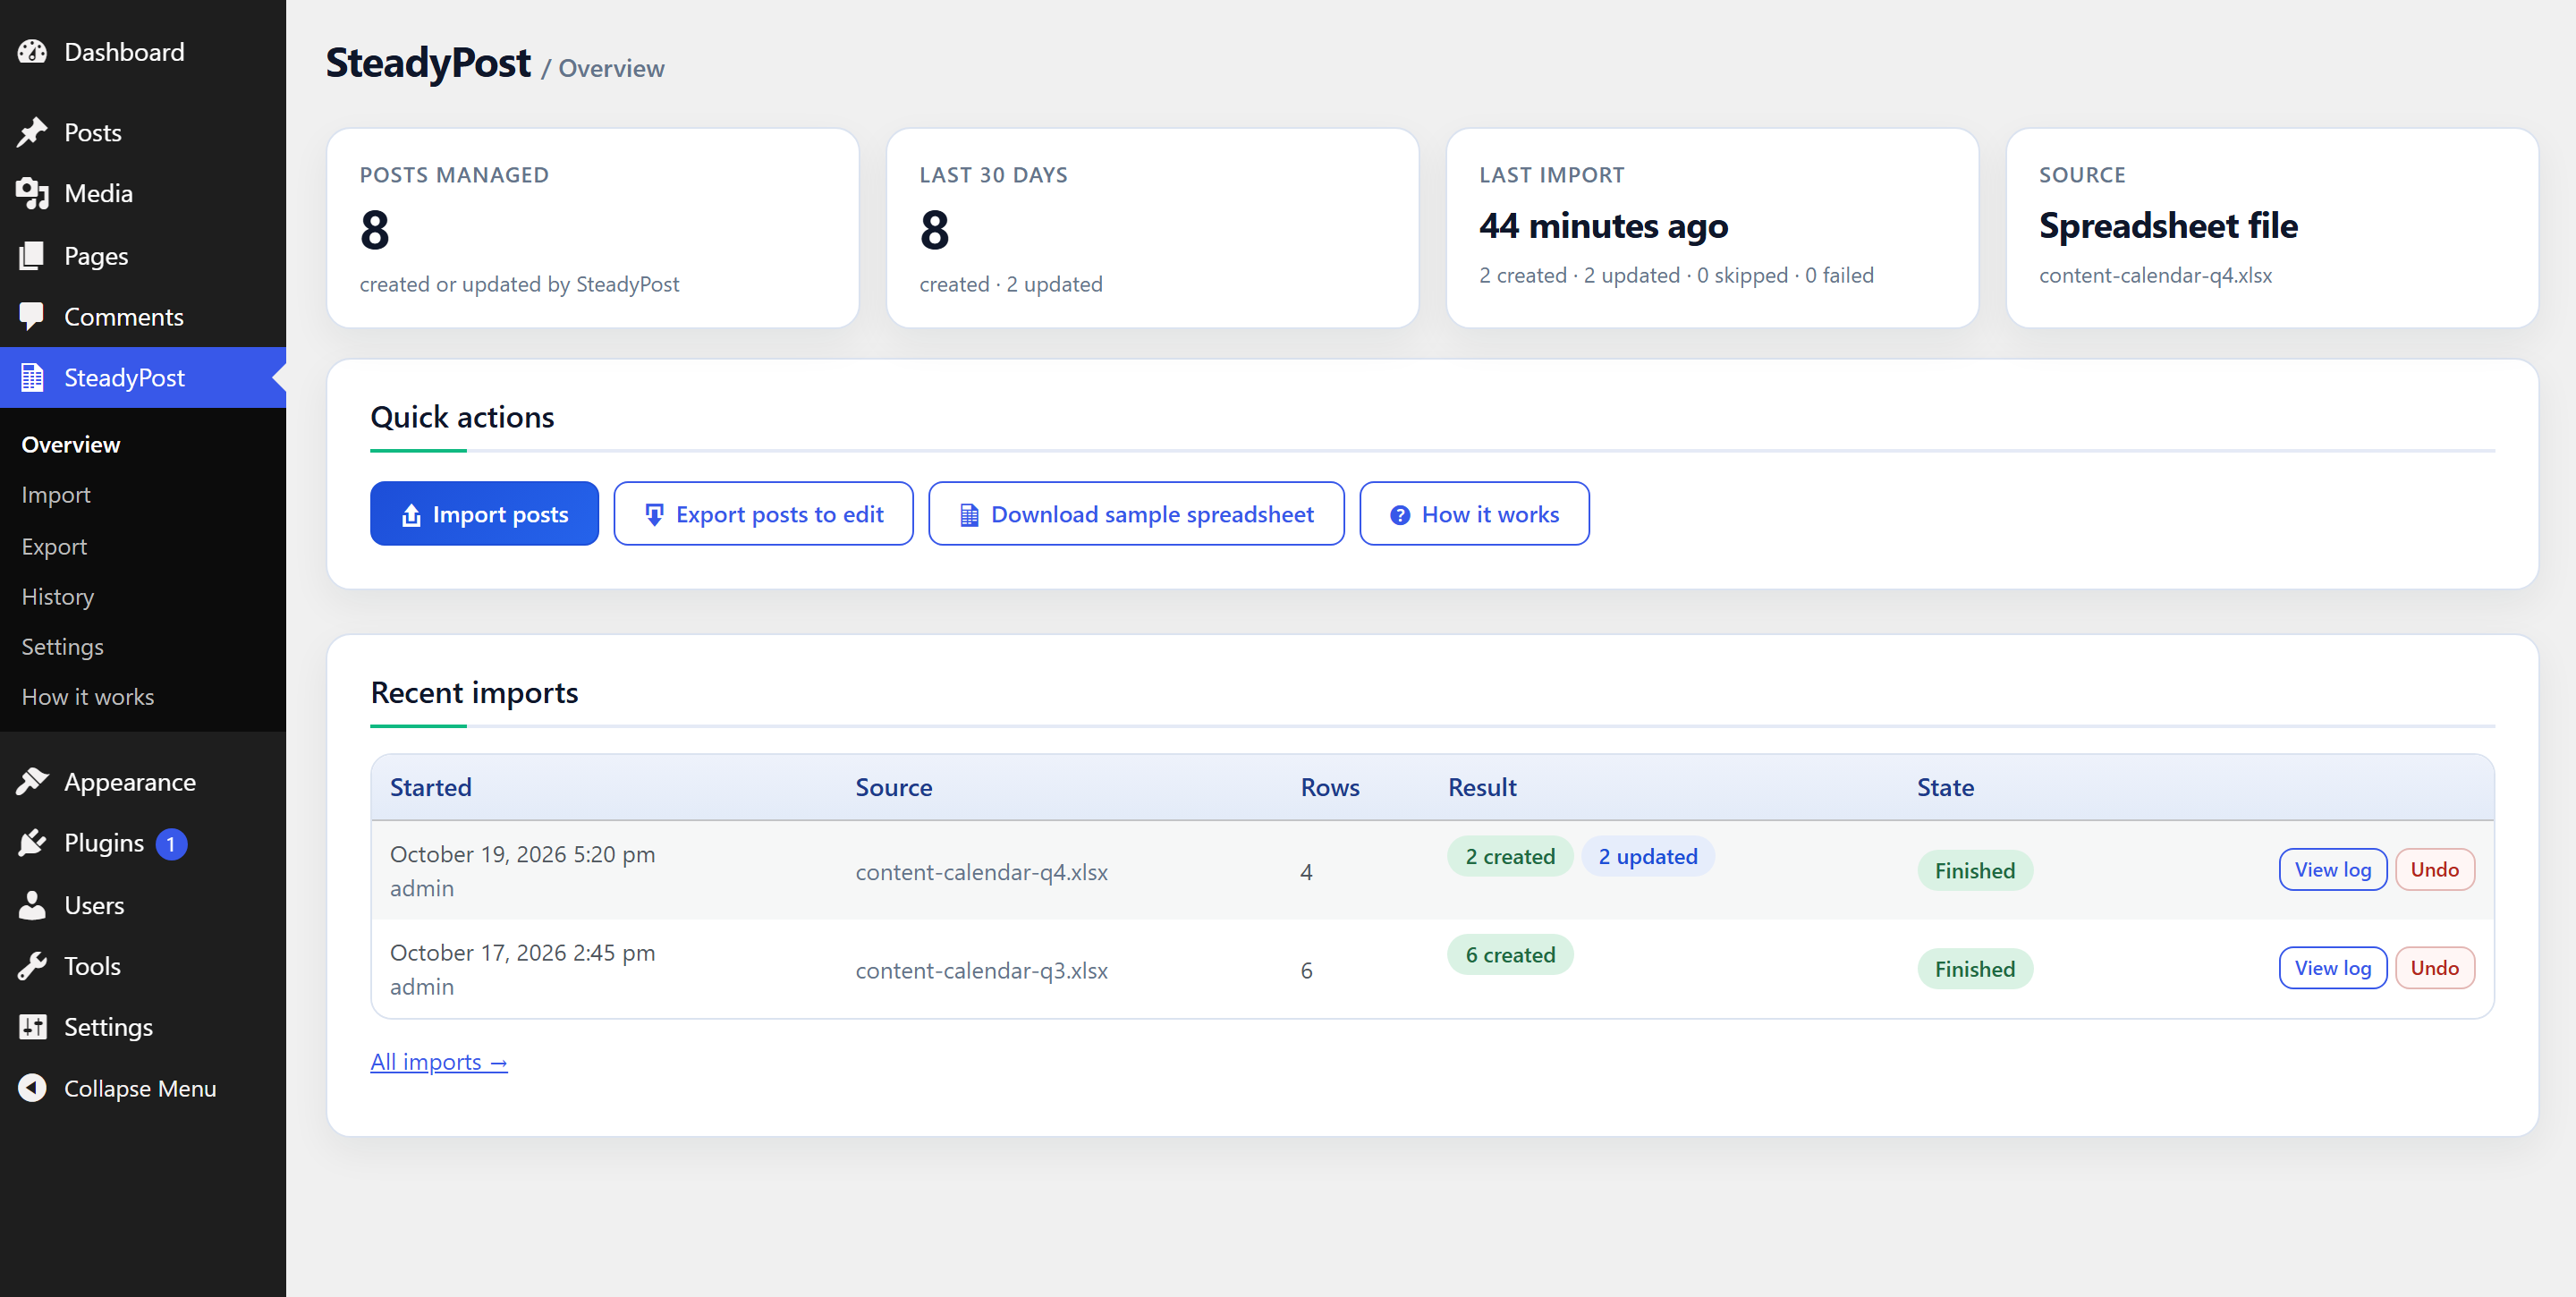
Task: Click Export posts to edit button label
Action: pos(780,515)
